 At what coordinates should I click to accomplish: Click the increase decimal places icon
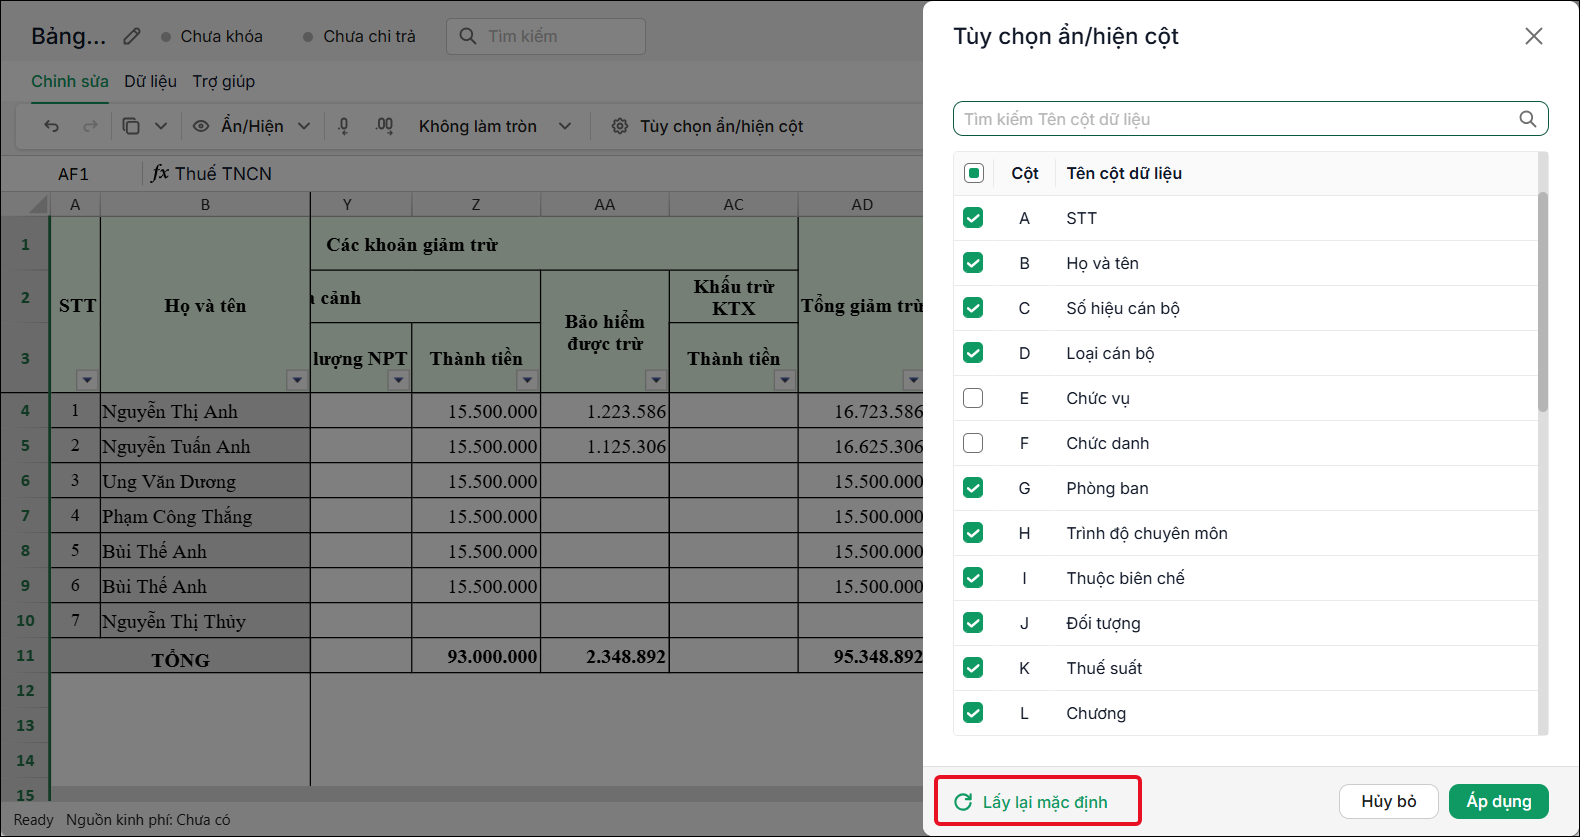(x=384, y=126)
